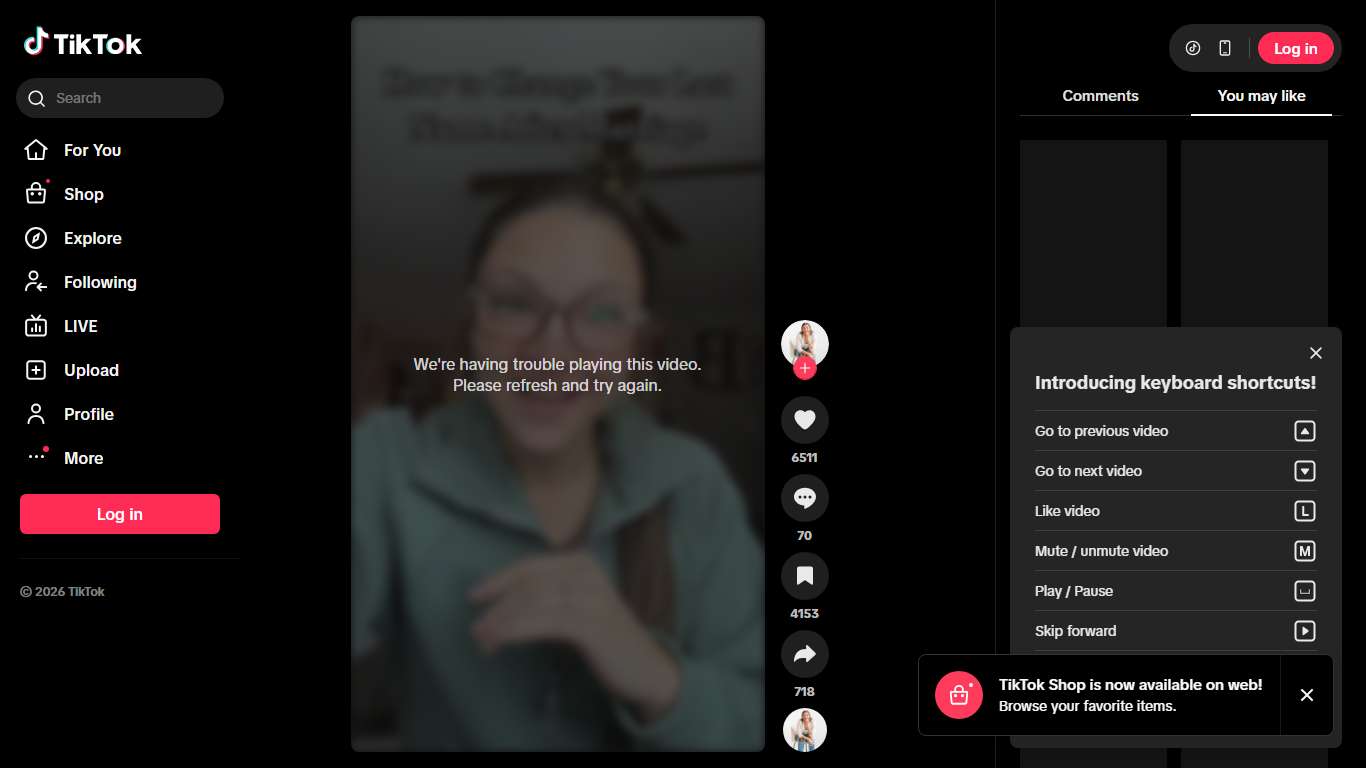Open the LIVE section in sidebar
1366x768 pixels.
[x=80, y=326]
